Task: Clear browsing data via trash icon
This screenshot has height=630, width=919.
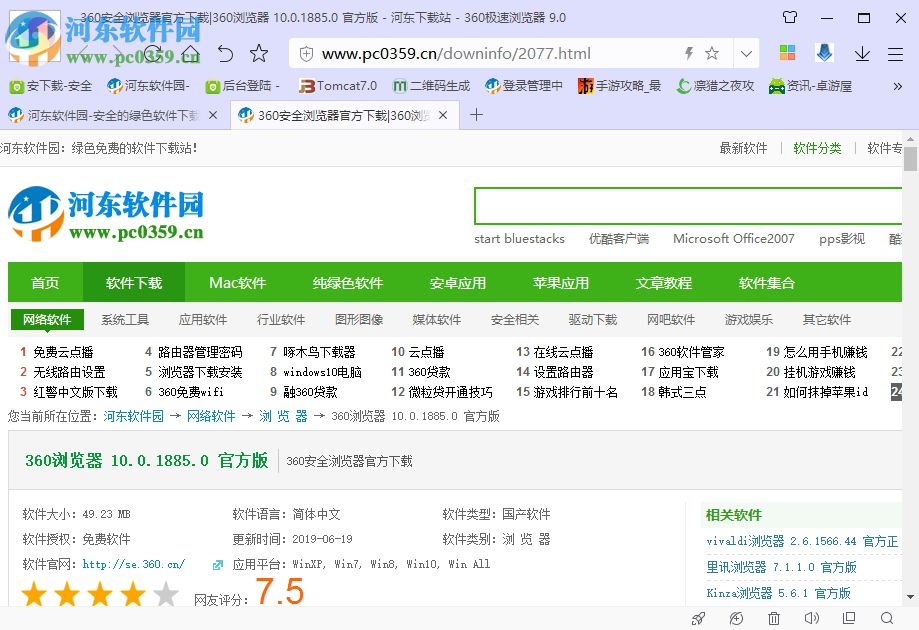Action: [x=773, y=618]
